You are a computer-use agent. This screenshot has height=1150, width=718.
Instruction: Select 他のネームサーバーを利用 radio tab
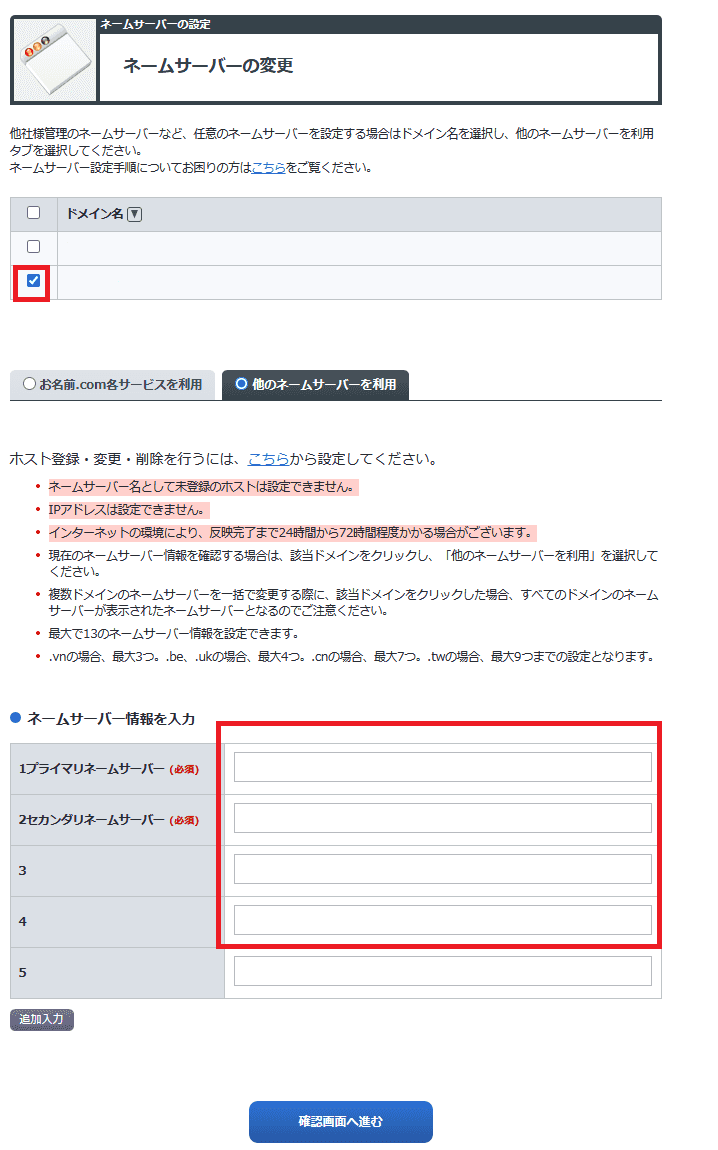tap(315, 384)
